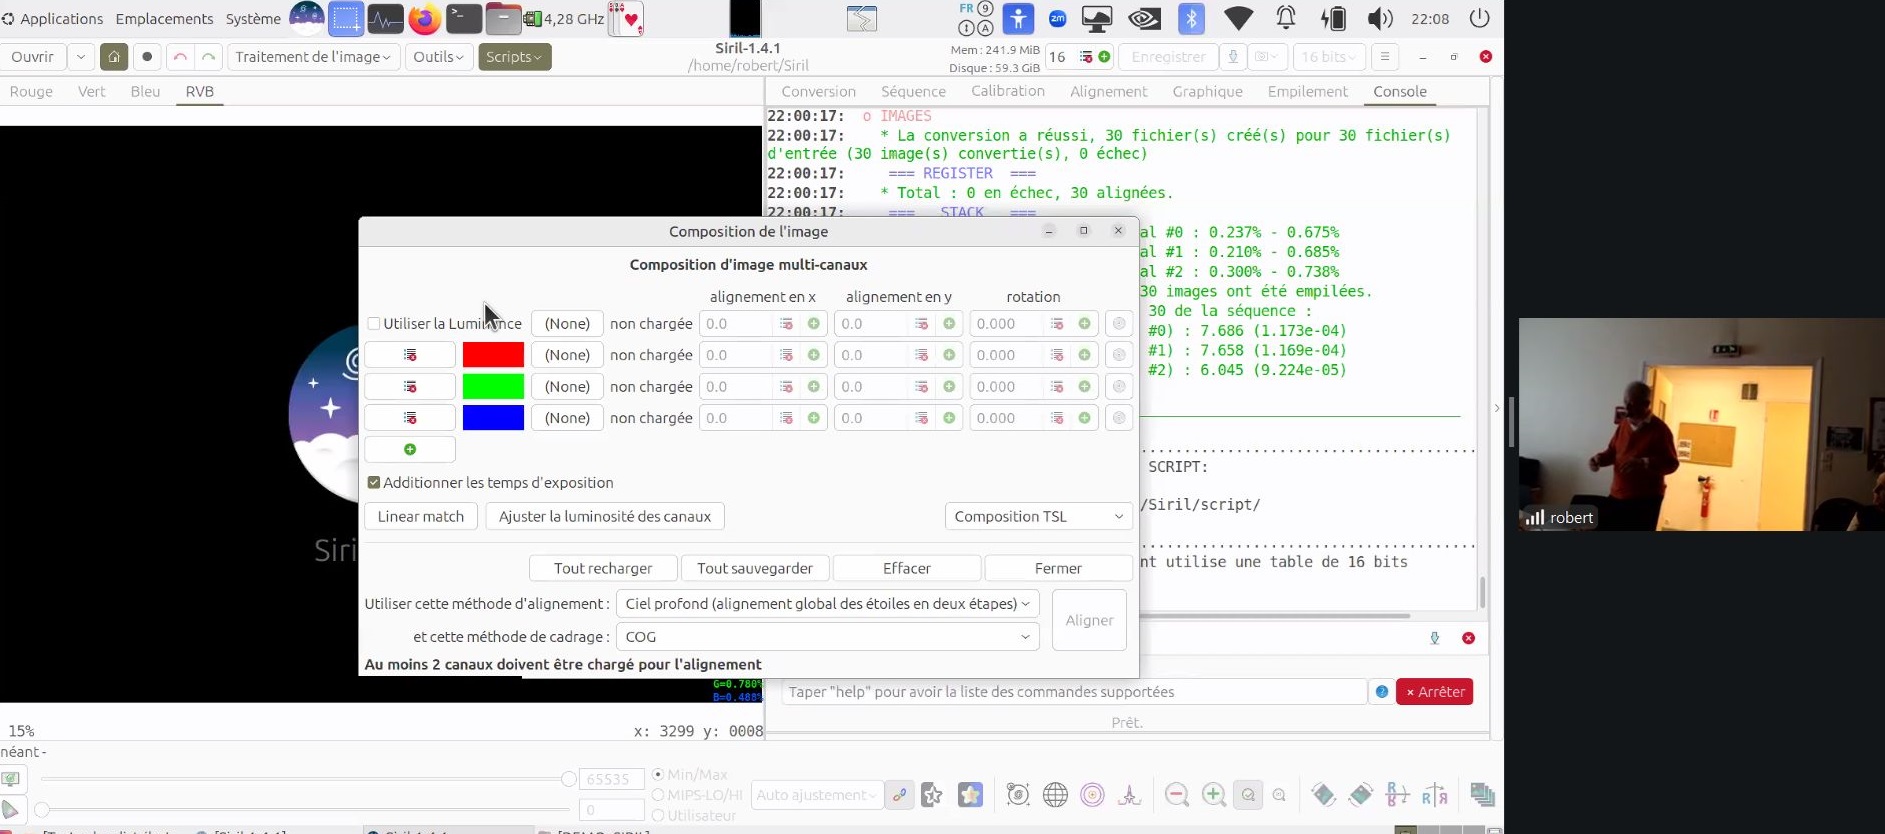Click the zoom out magnifier icon

(x=1177, y=795)
